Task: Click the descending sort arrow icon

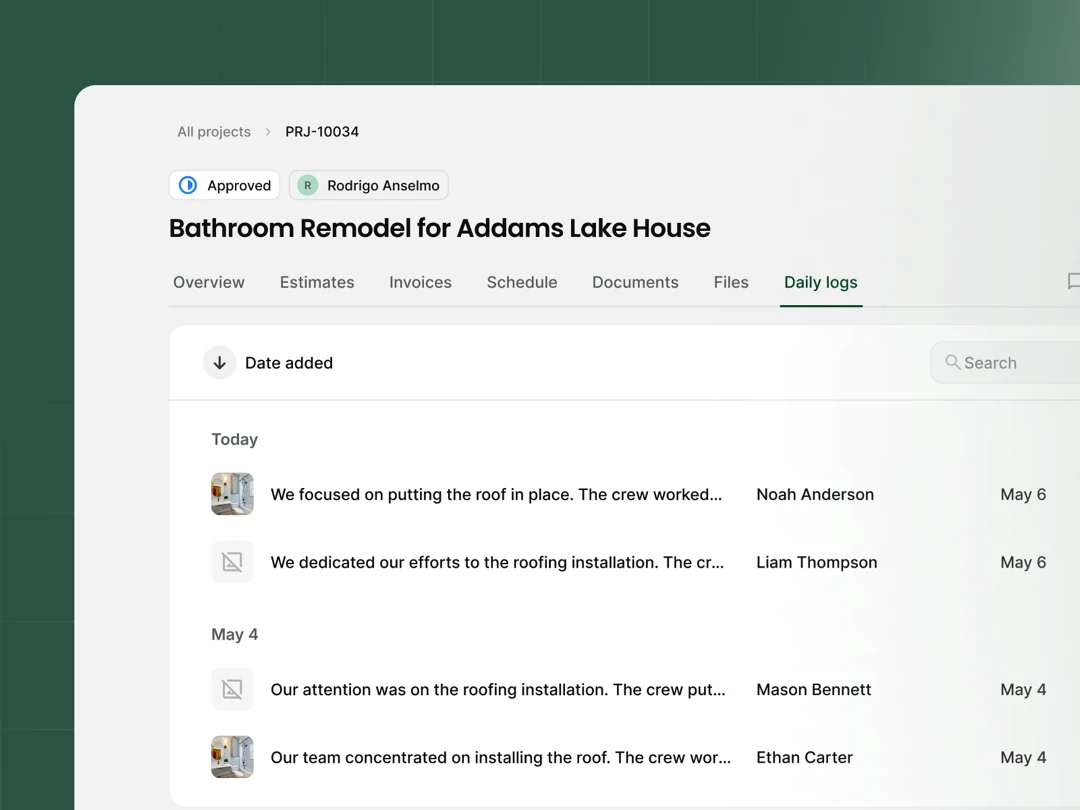Action: tap(219, 362)
